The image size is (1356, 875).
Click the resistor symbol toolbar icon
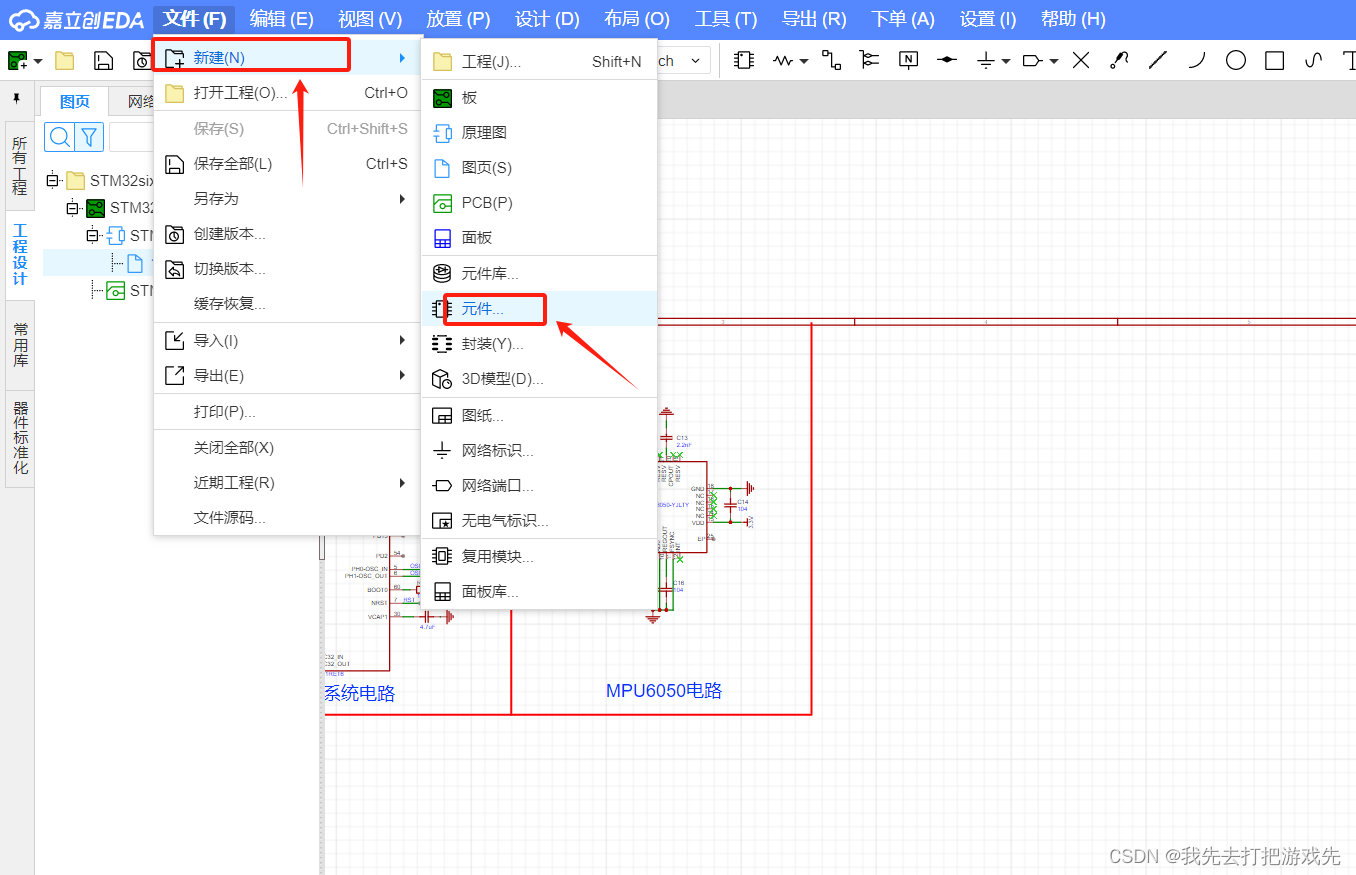(783, 60)
